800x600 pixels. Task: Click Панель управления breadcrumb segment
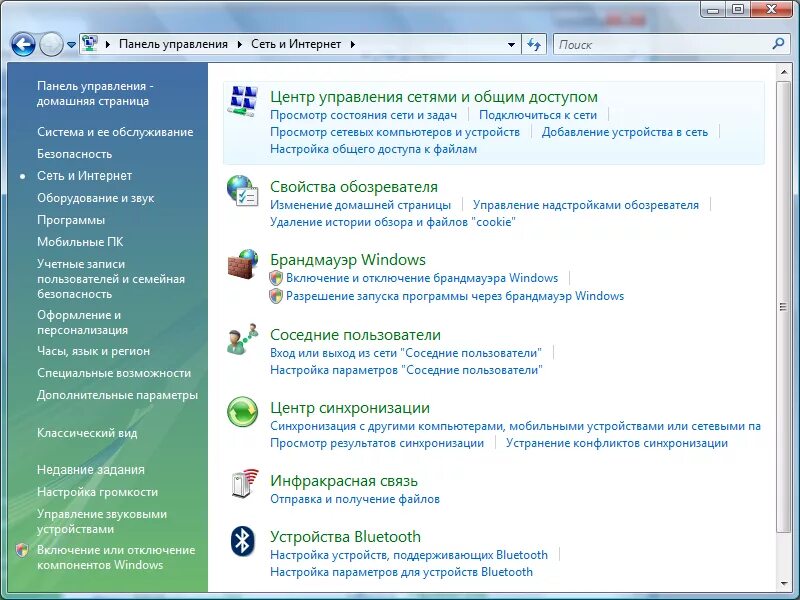coord(173,44)
